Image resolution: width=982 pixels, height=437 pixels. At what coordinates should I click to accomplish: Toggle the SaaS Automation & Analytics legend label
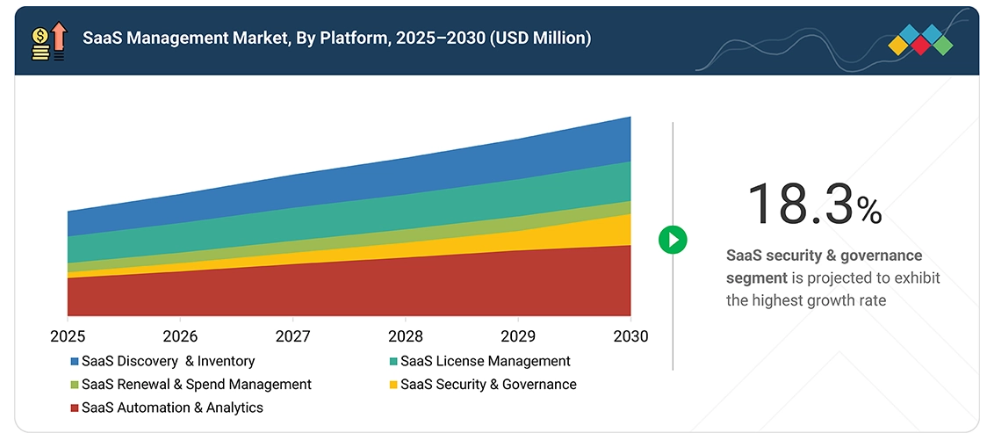coord(172,408)
